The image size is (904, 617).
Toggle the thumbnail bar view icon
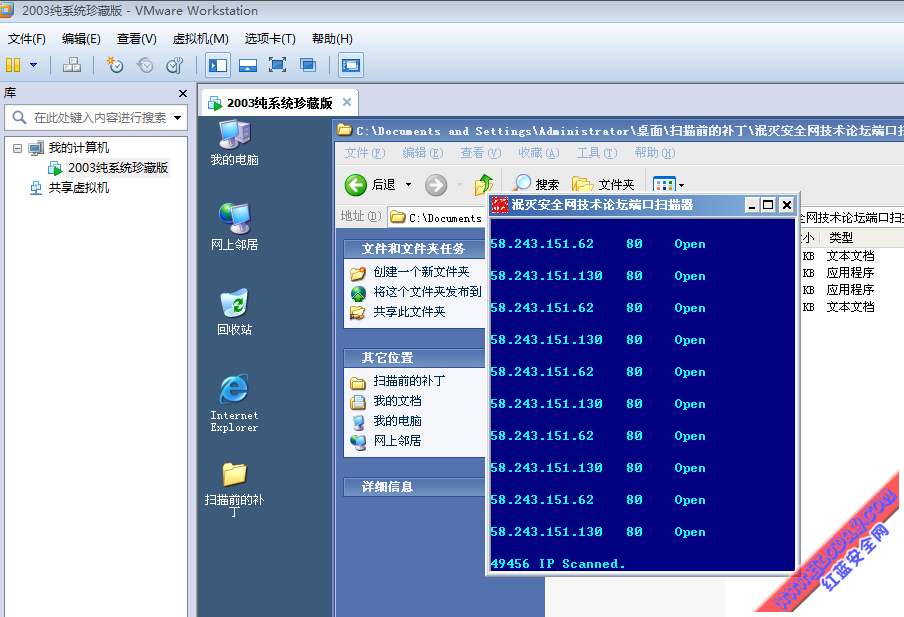coord(248,65)
